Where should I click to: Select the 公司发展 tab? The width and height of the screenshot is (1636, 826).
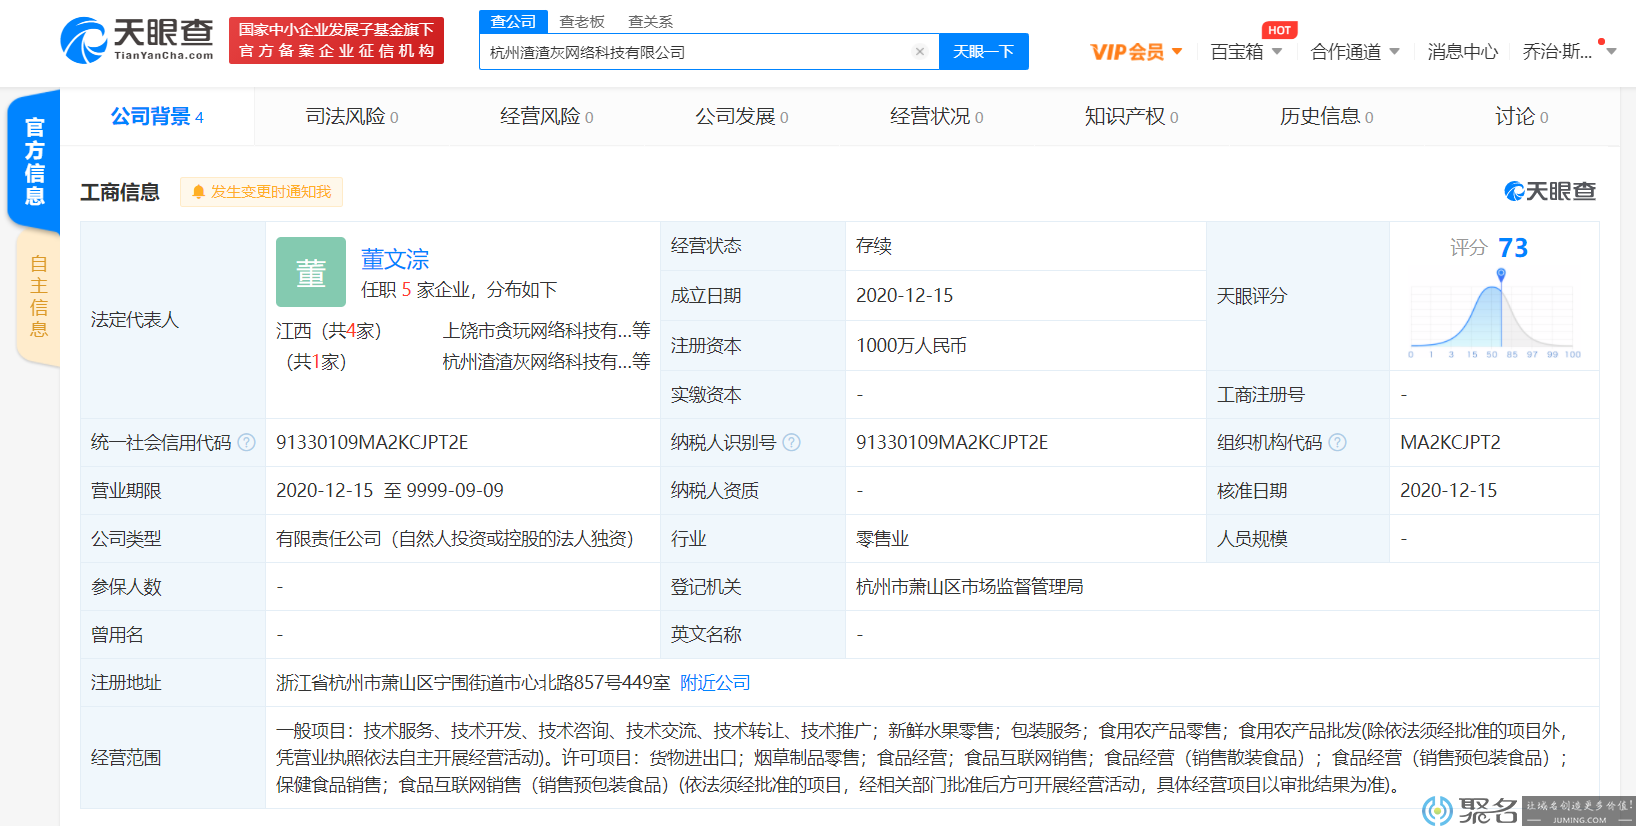pyautogui.click(x=742, y=117)
